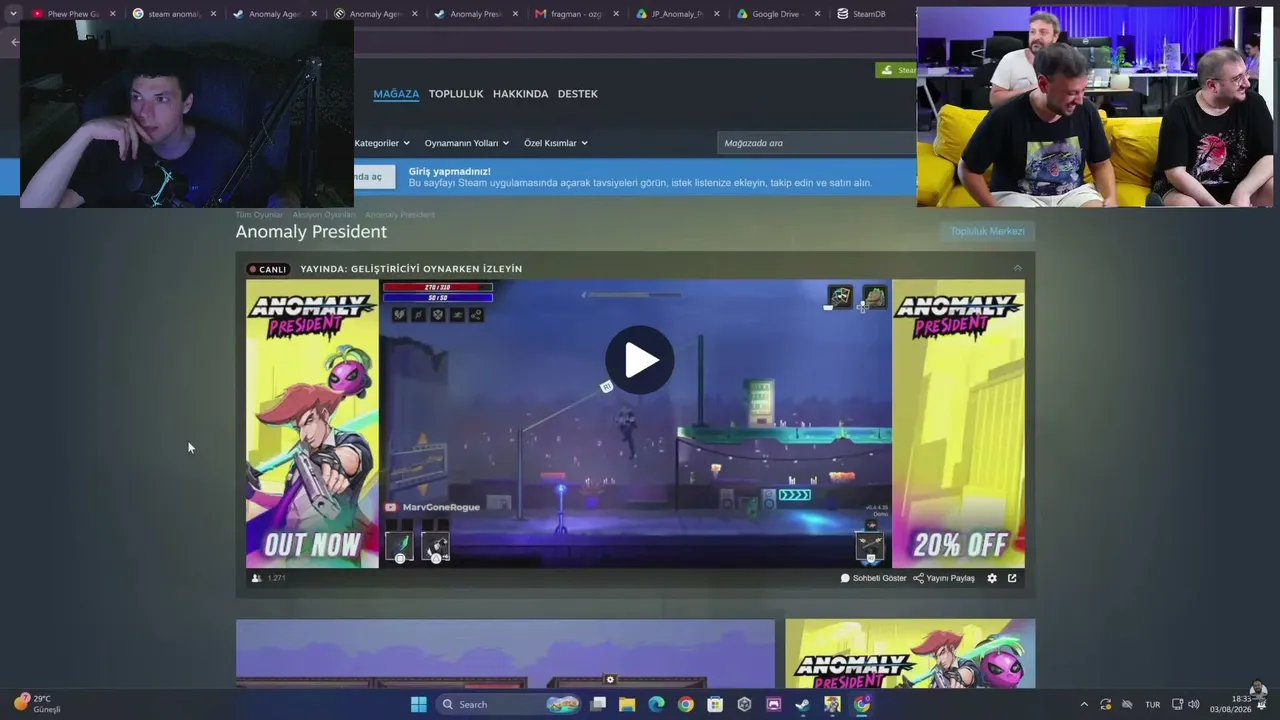Click the CANLI live badge
This screenshot has height=720, width=1280.
point(268,269)
